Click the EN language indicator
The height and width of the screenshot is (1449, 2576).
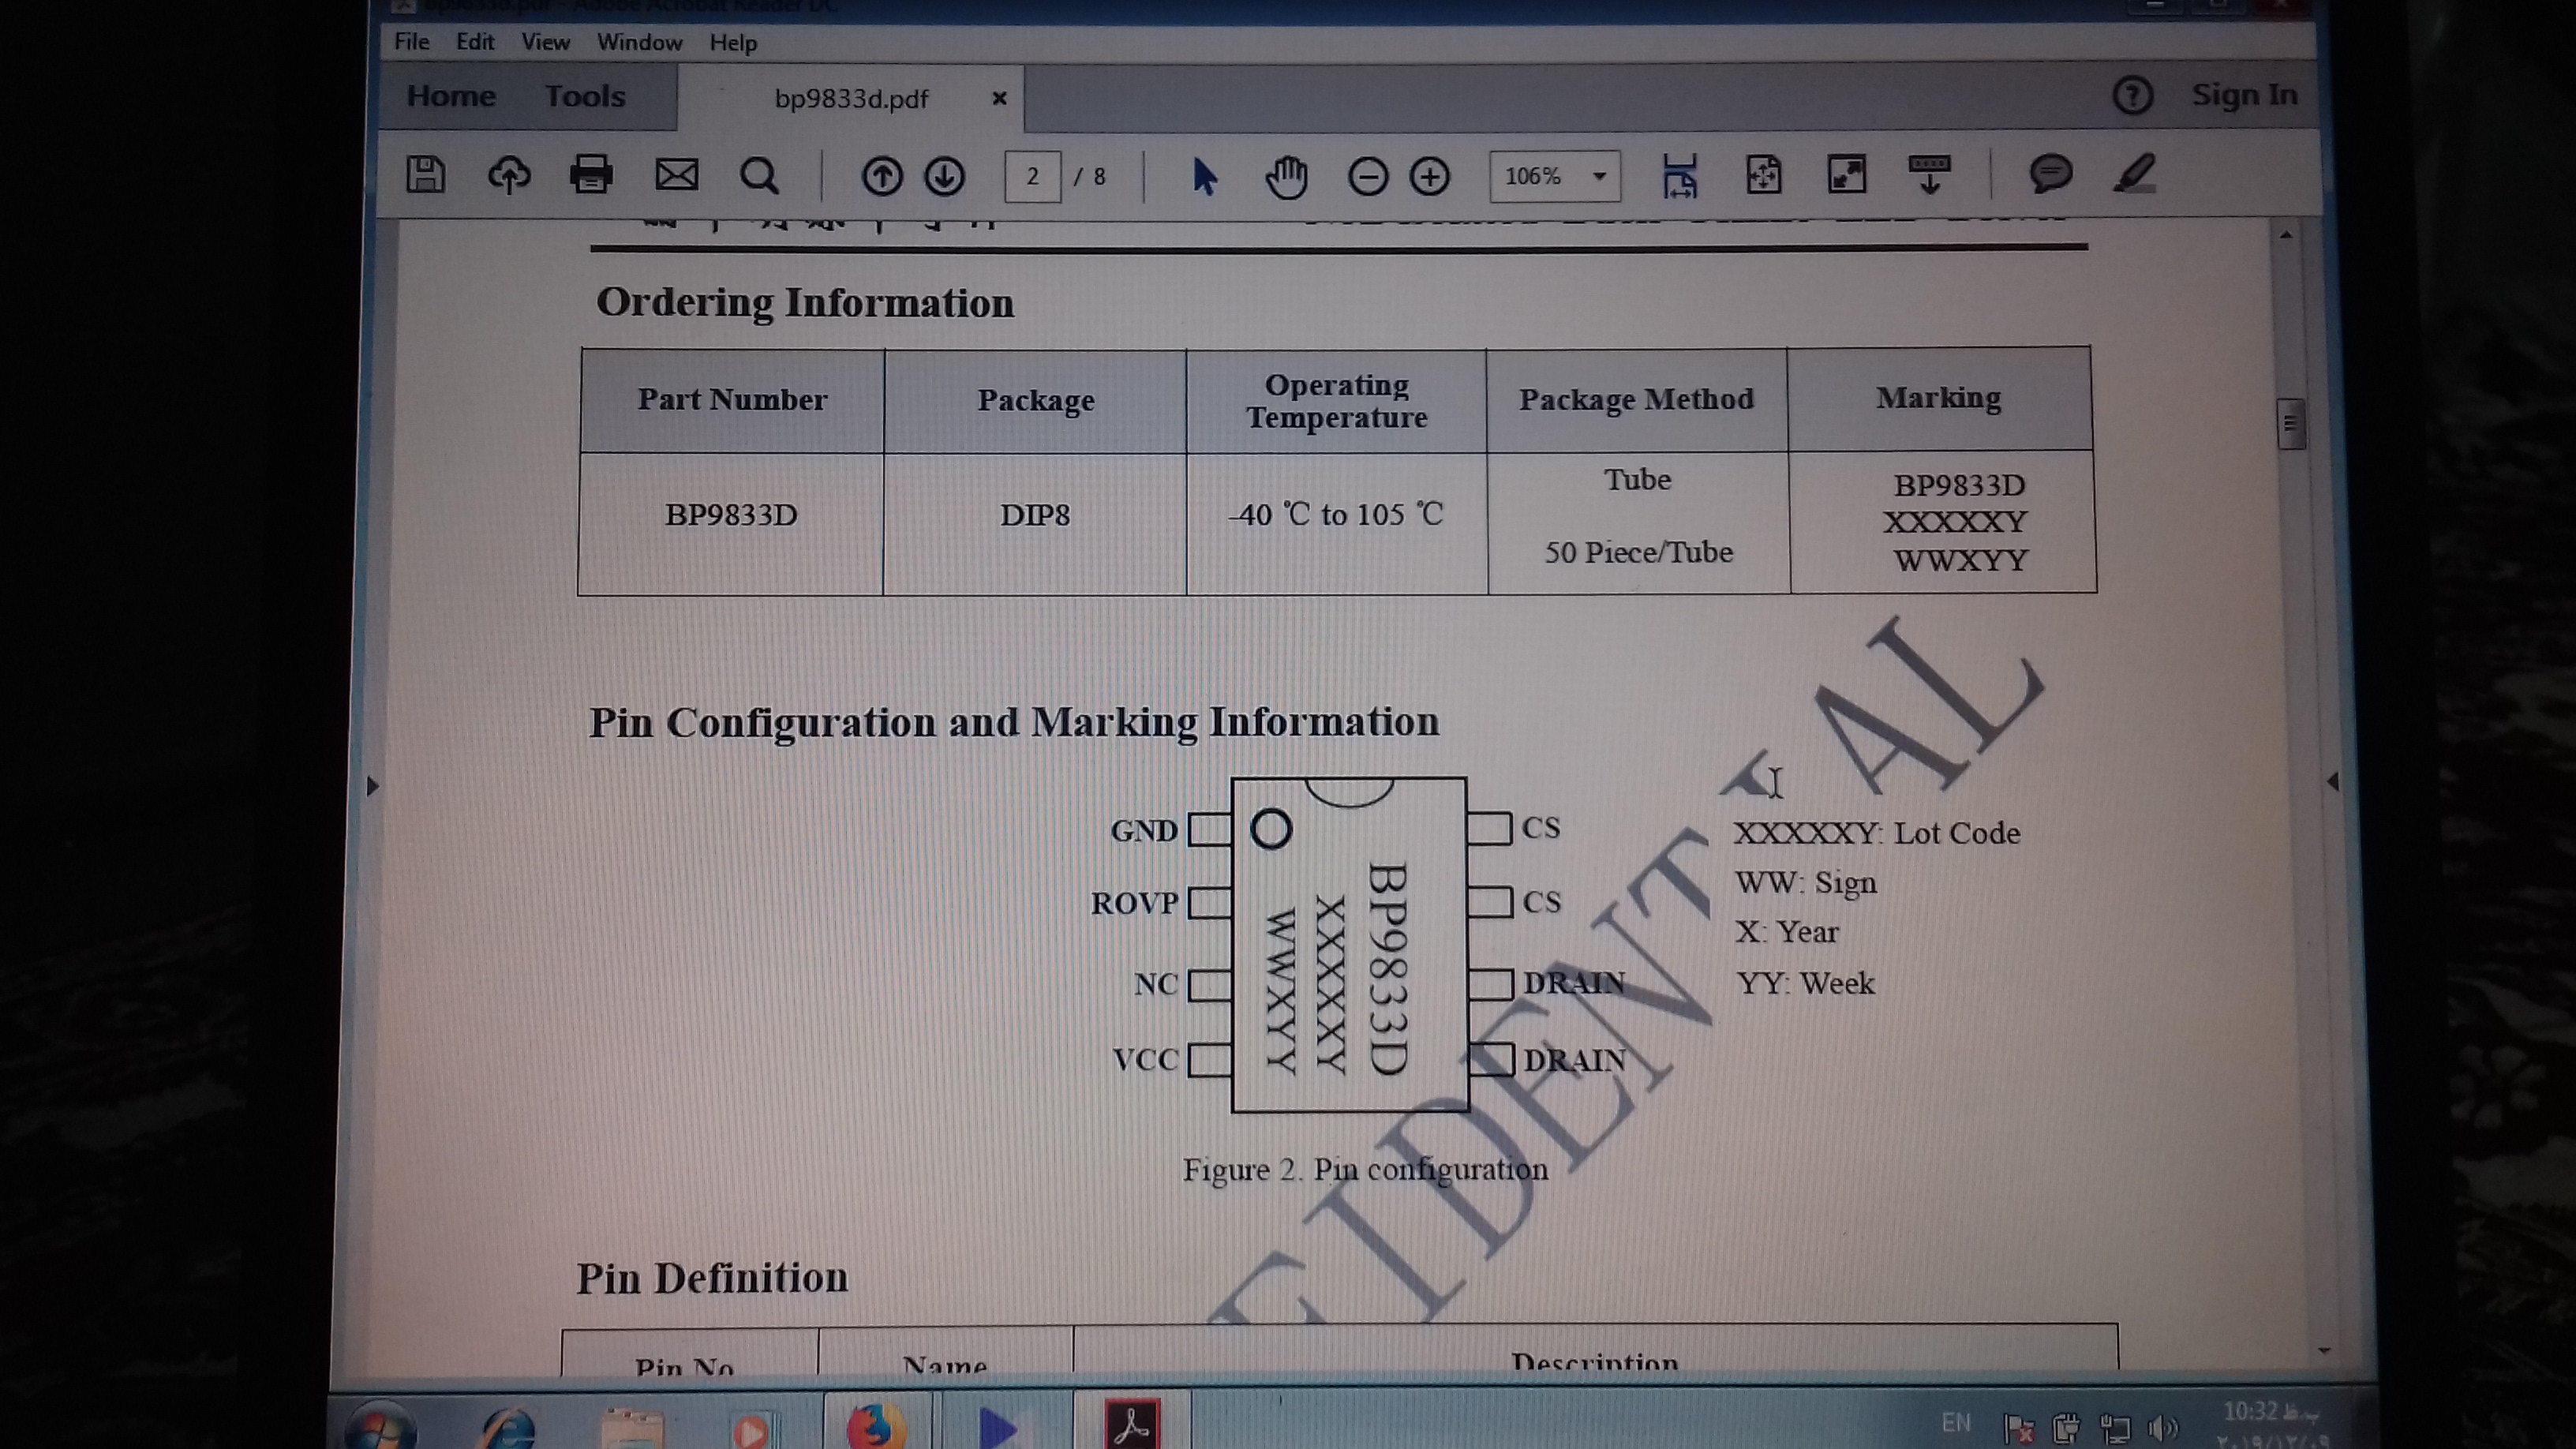pos(1955,1422)
